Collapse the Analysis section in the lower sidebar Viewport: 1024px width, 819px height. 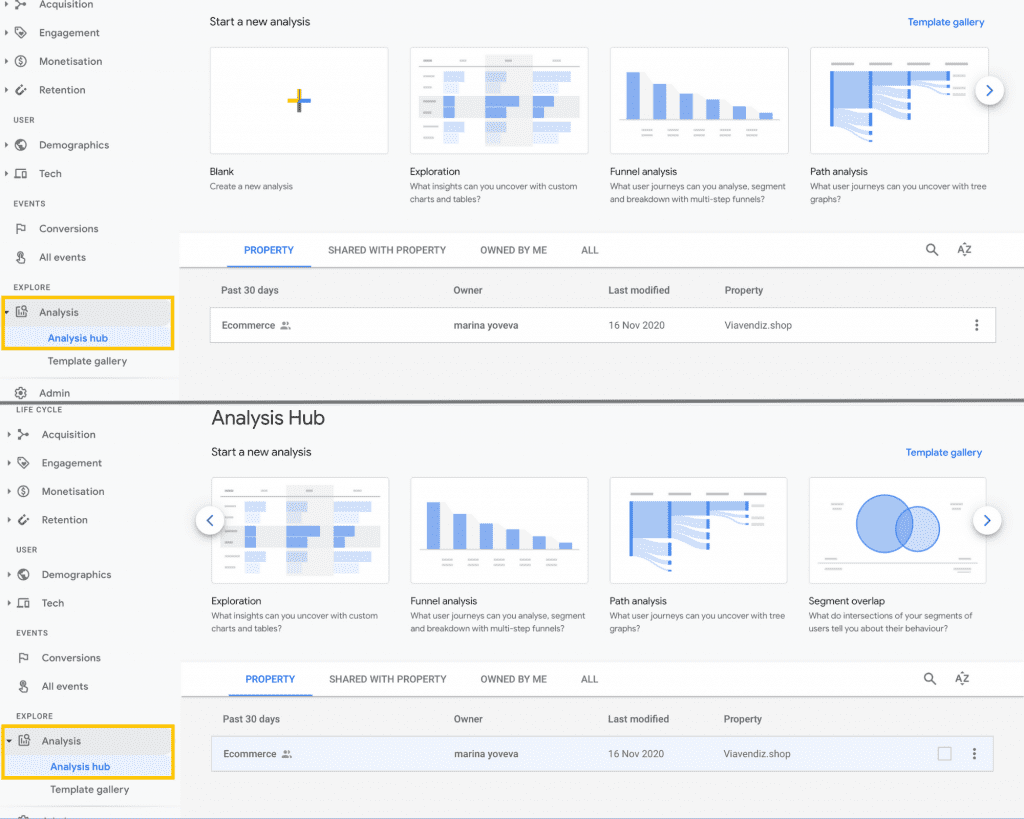(x=9, y=741)
